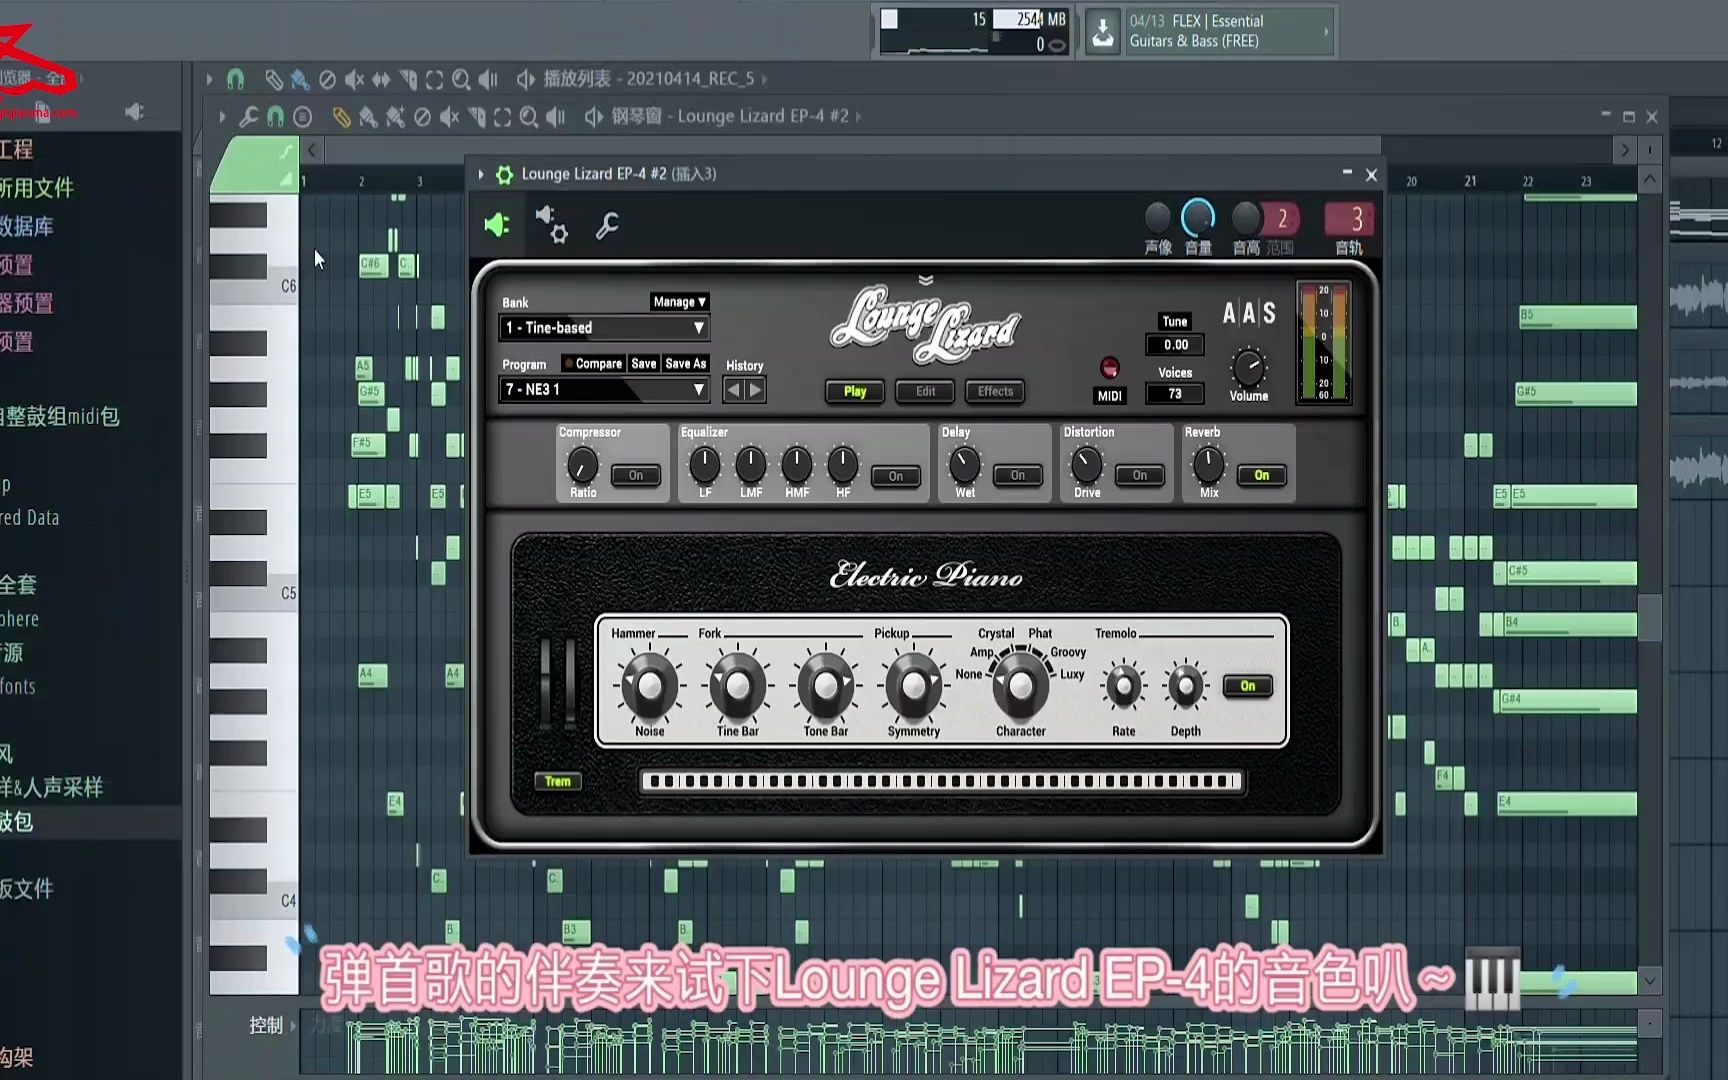
Task: Open the piano roll stamp tool
Action: [303, 117]
